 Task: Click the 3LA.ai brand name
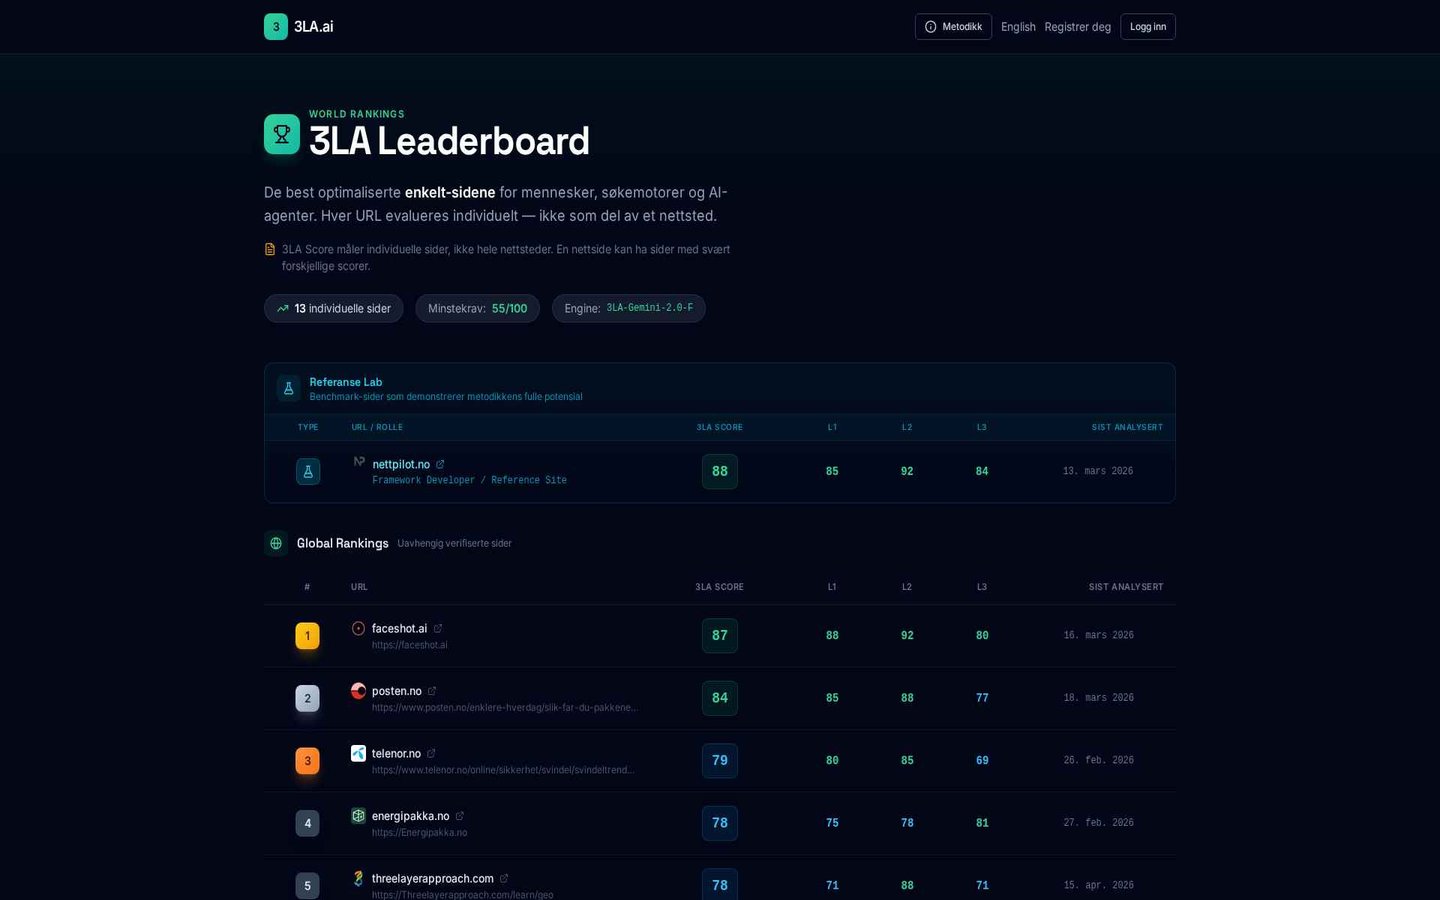(x=314, y=27)
